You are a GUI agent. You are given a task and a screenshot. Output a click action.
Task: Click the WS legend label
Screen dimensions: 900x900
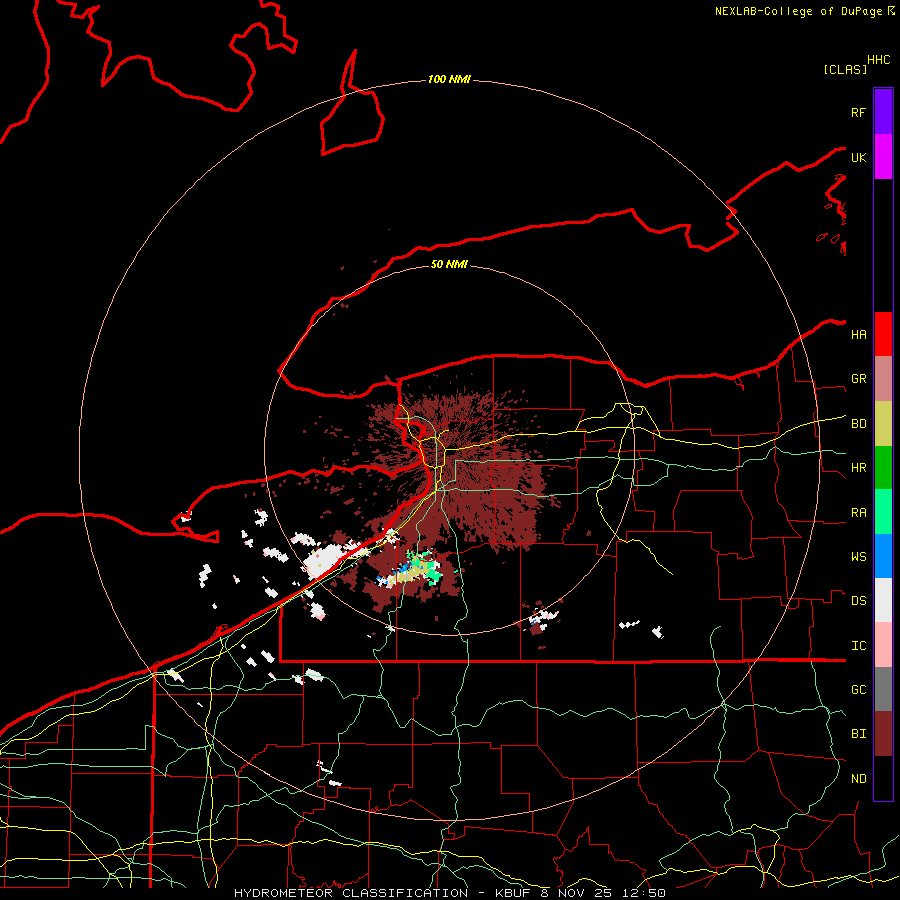[x=858, y=557]
